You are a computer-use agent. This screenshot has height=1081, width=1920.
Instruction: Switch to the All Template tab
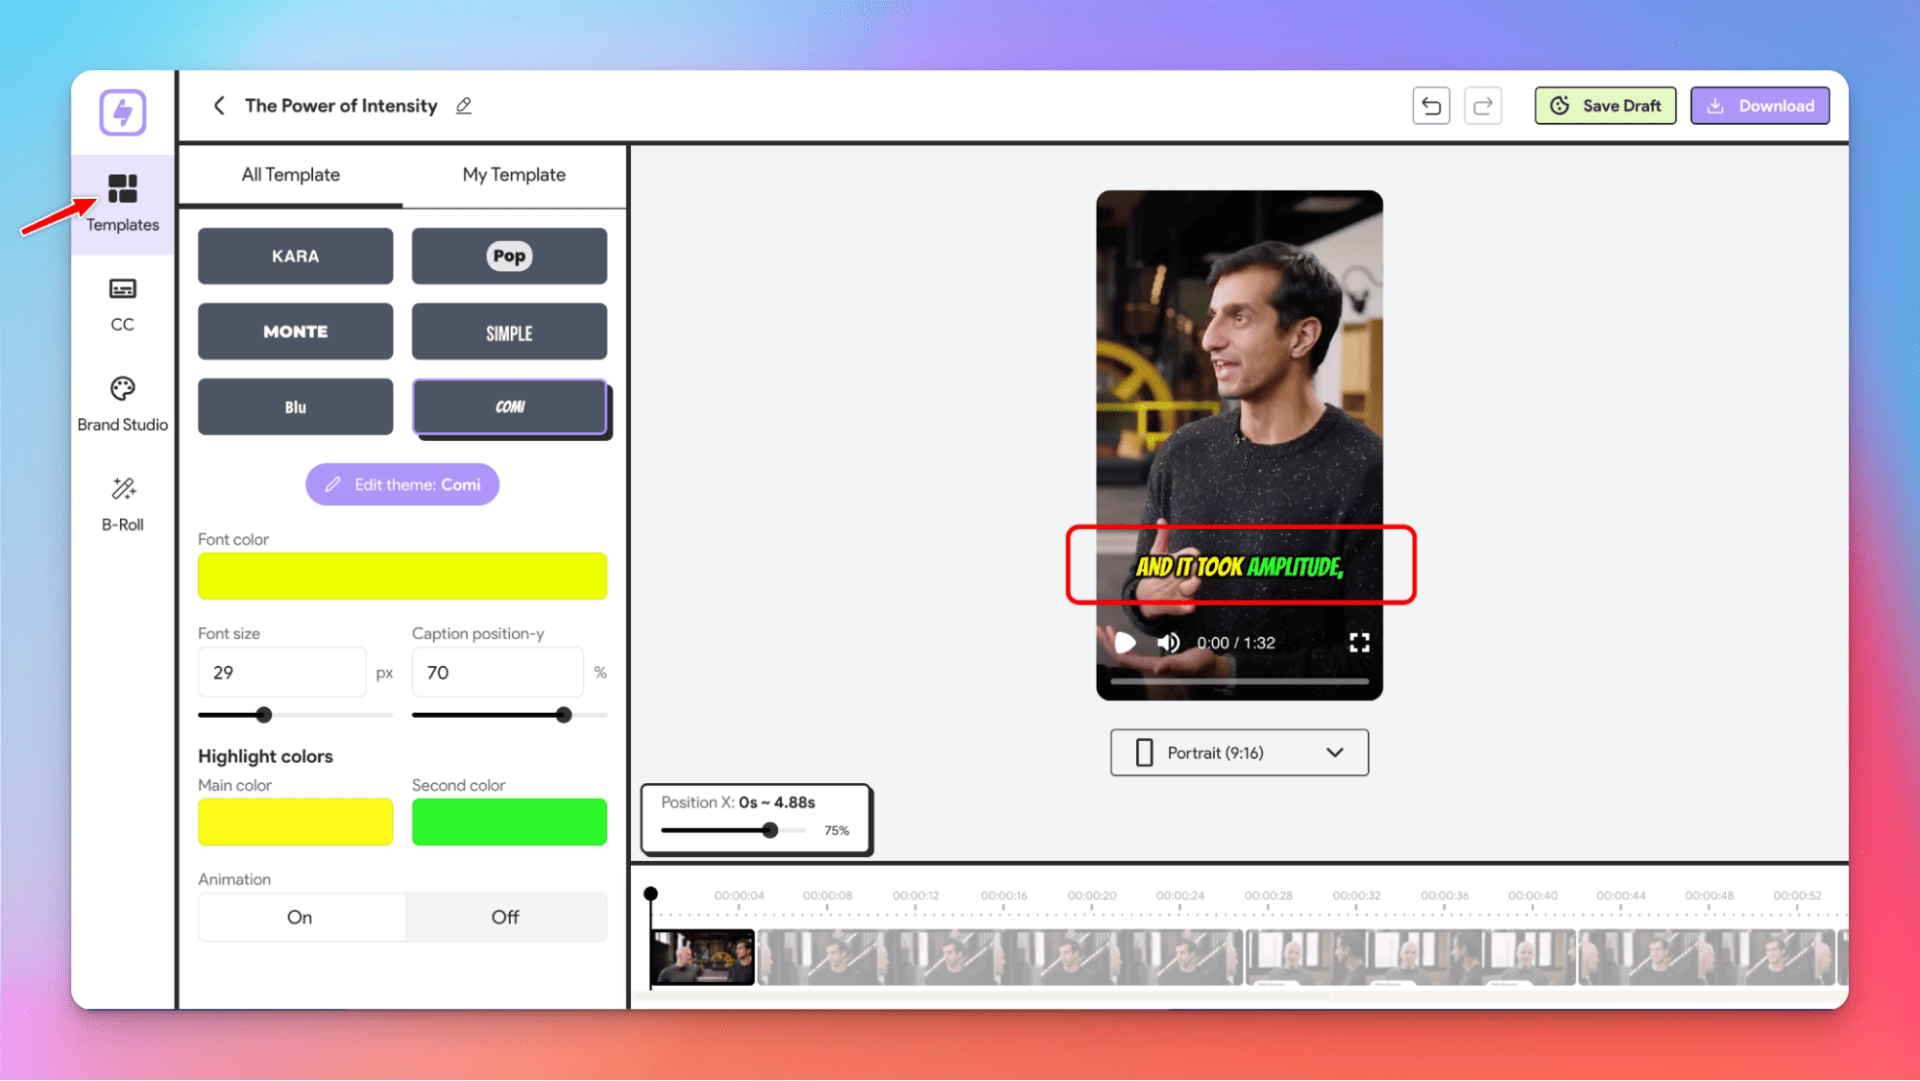click(x=291, y=175)
